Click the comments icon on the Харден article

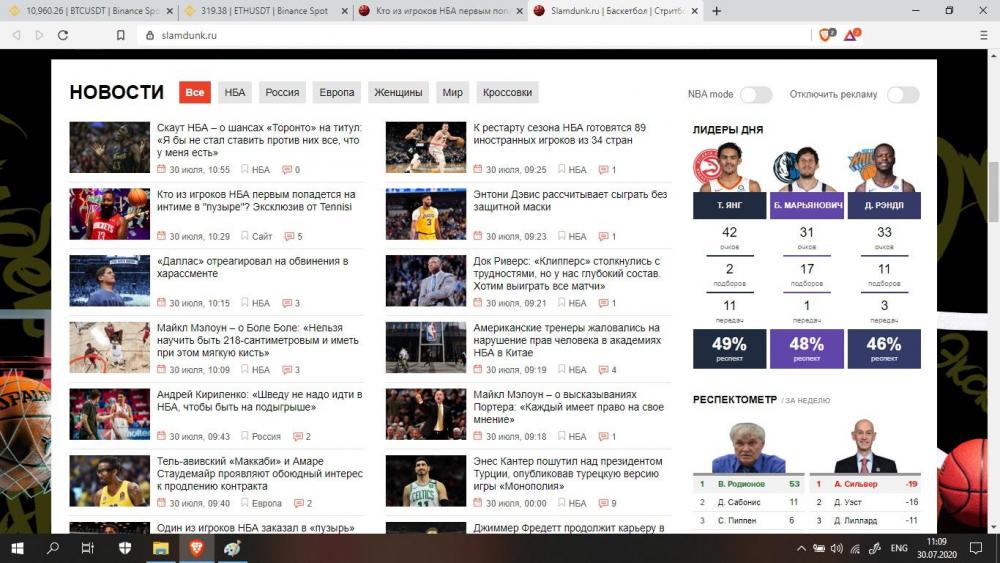[x=289, y=237]
